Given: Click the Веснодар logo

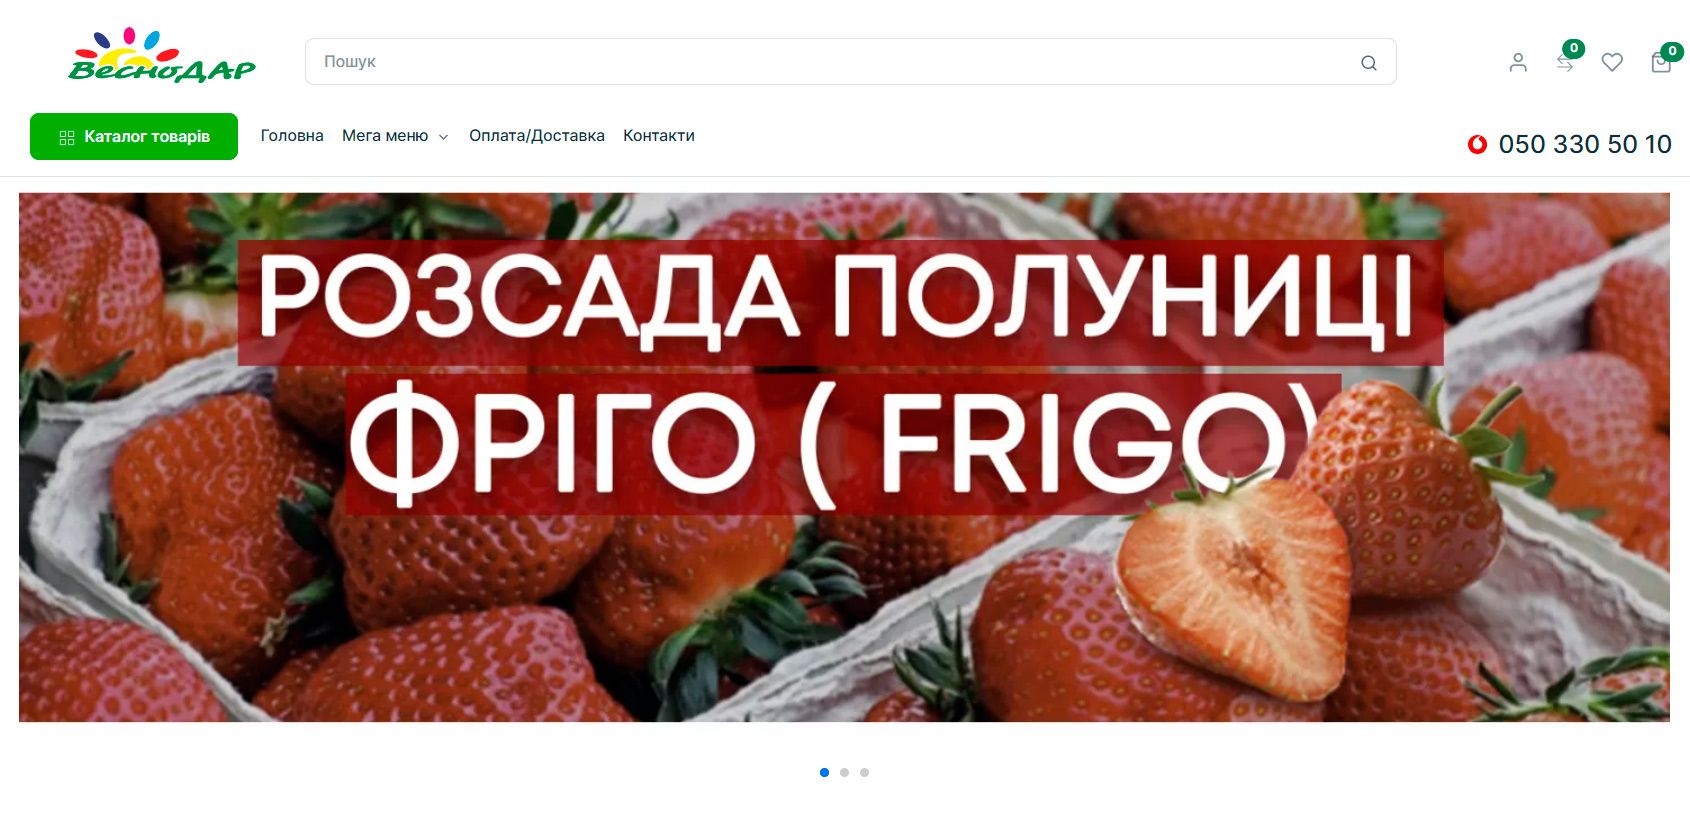Looking at the screenshot, I should (161, 56).
